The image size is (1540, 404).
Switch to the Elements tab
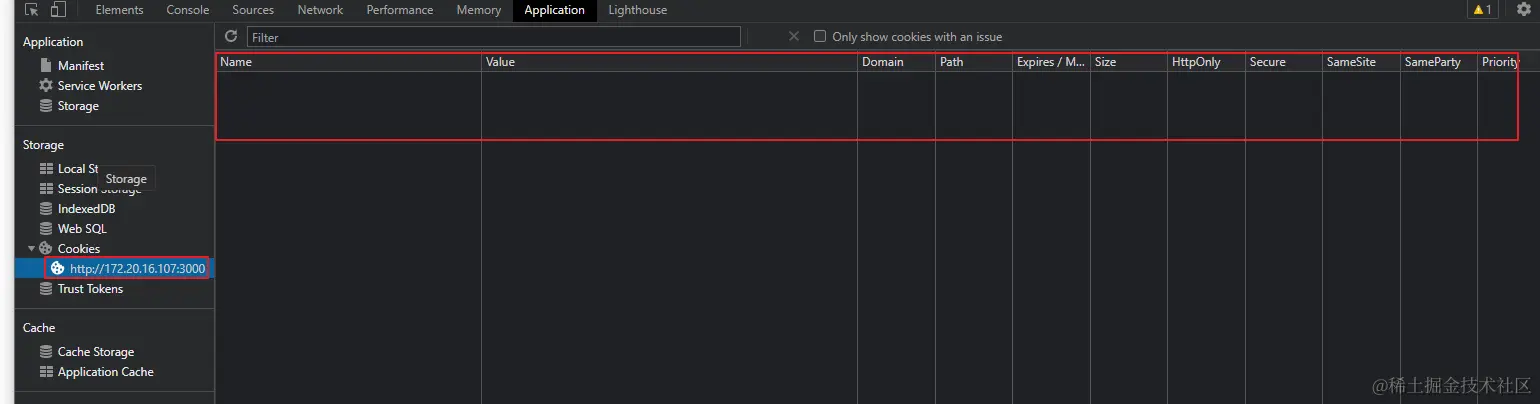click(x=119, y=10)
